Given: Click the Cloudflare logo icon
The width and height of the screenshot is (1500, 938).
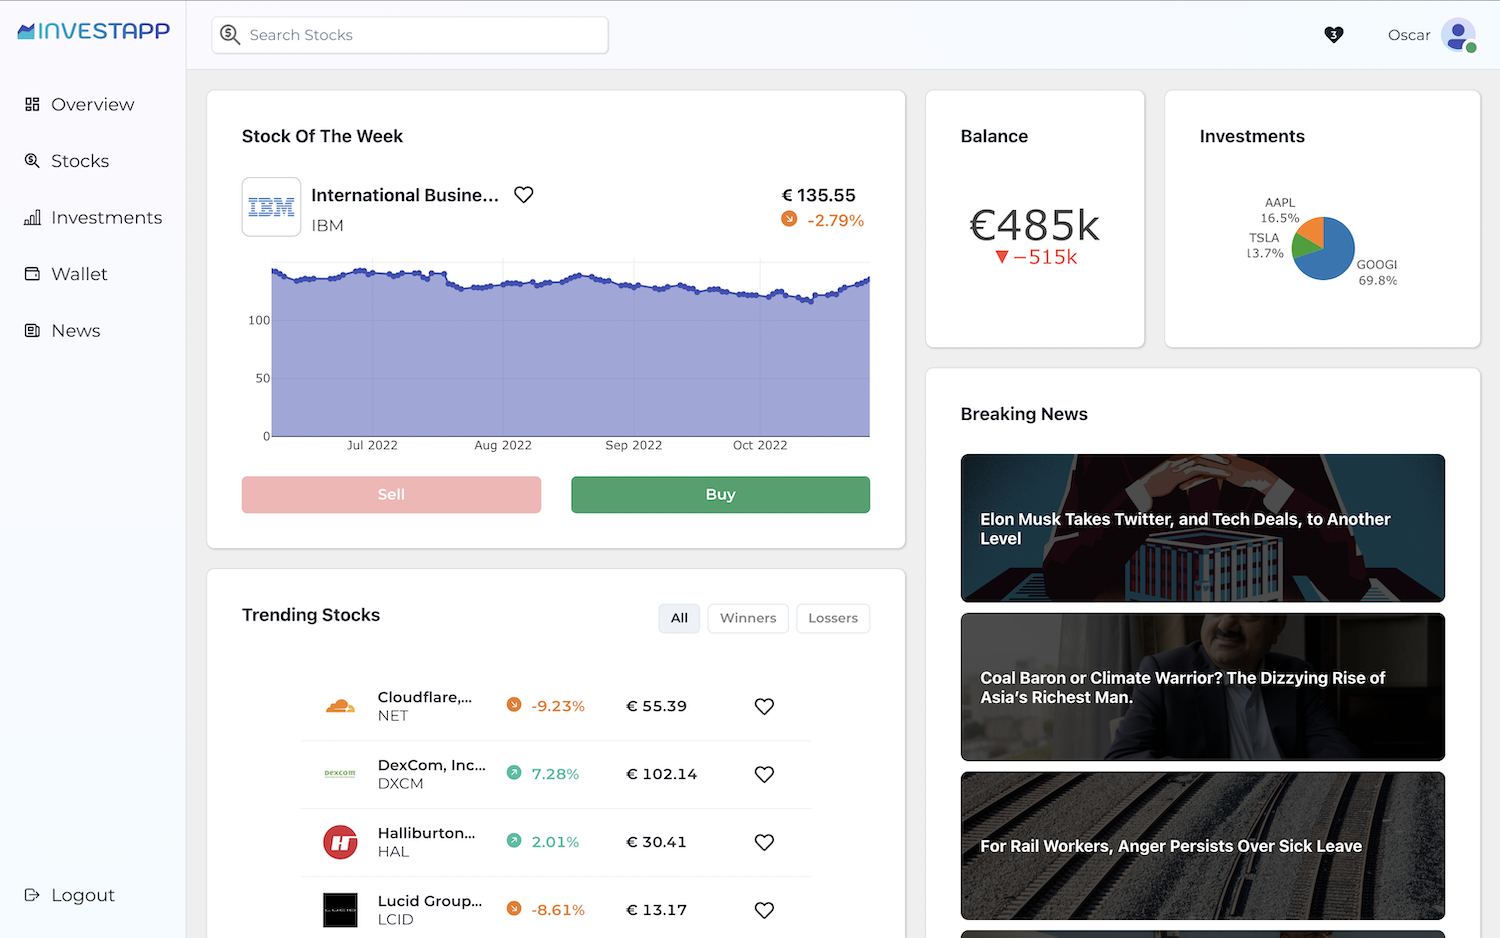Looking at the screenshot, I should tap(340, 706).
